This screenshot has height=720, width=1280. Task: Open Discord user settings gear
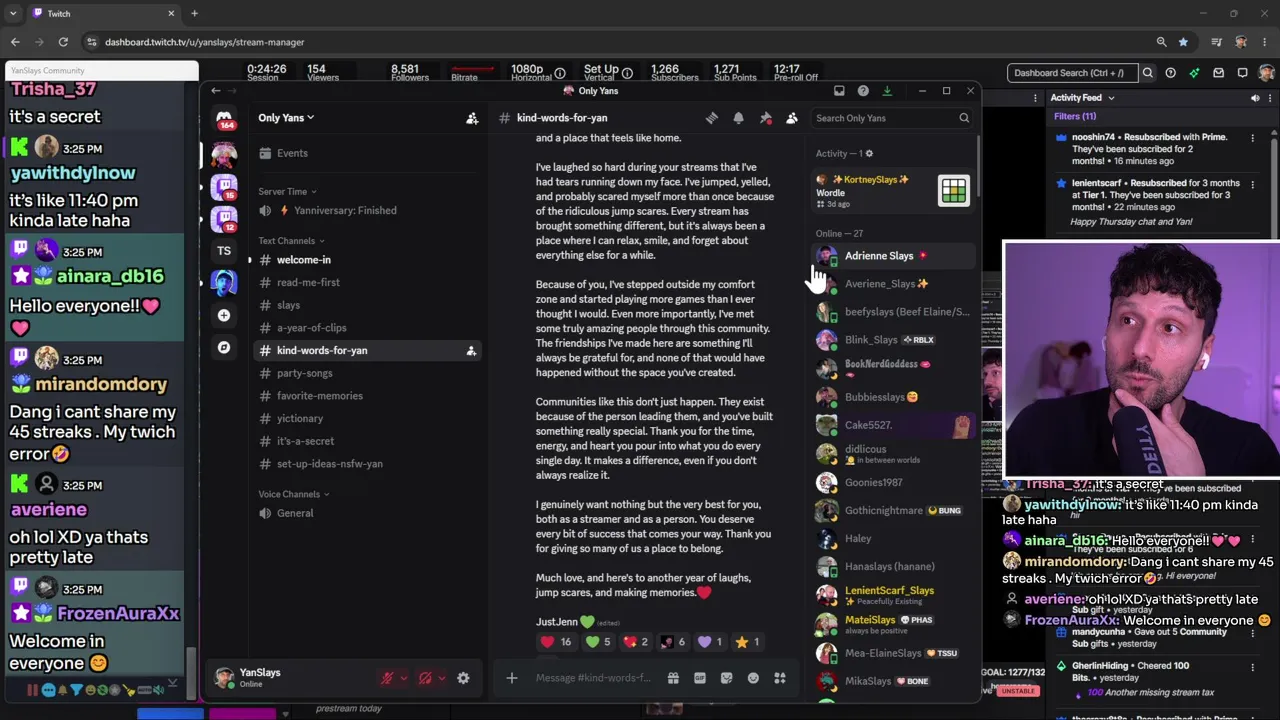[463, 678]
